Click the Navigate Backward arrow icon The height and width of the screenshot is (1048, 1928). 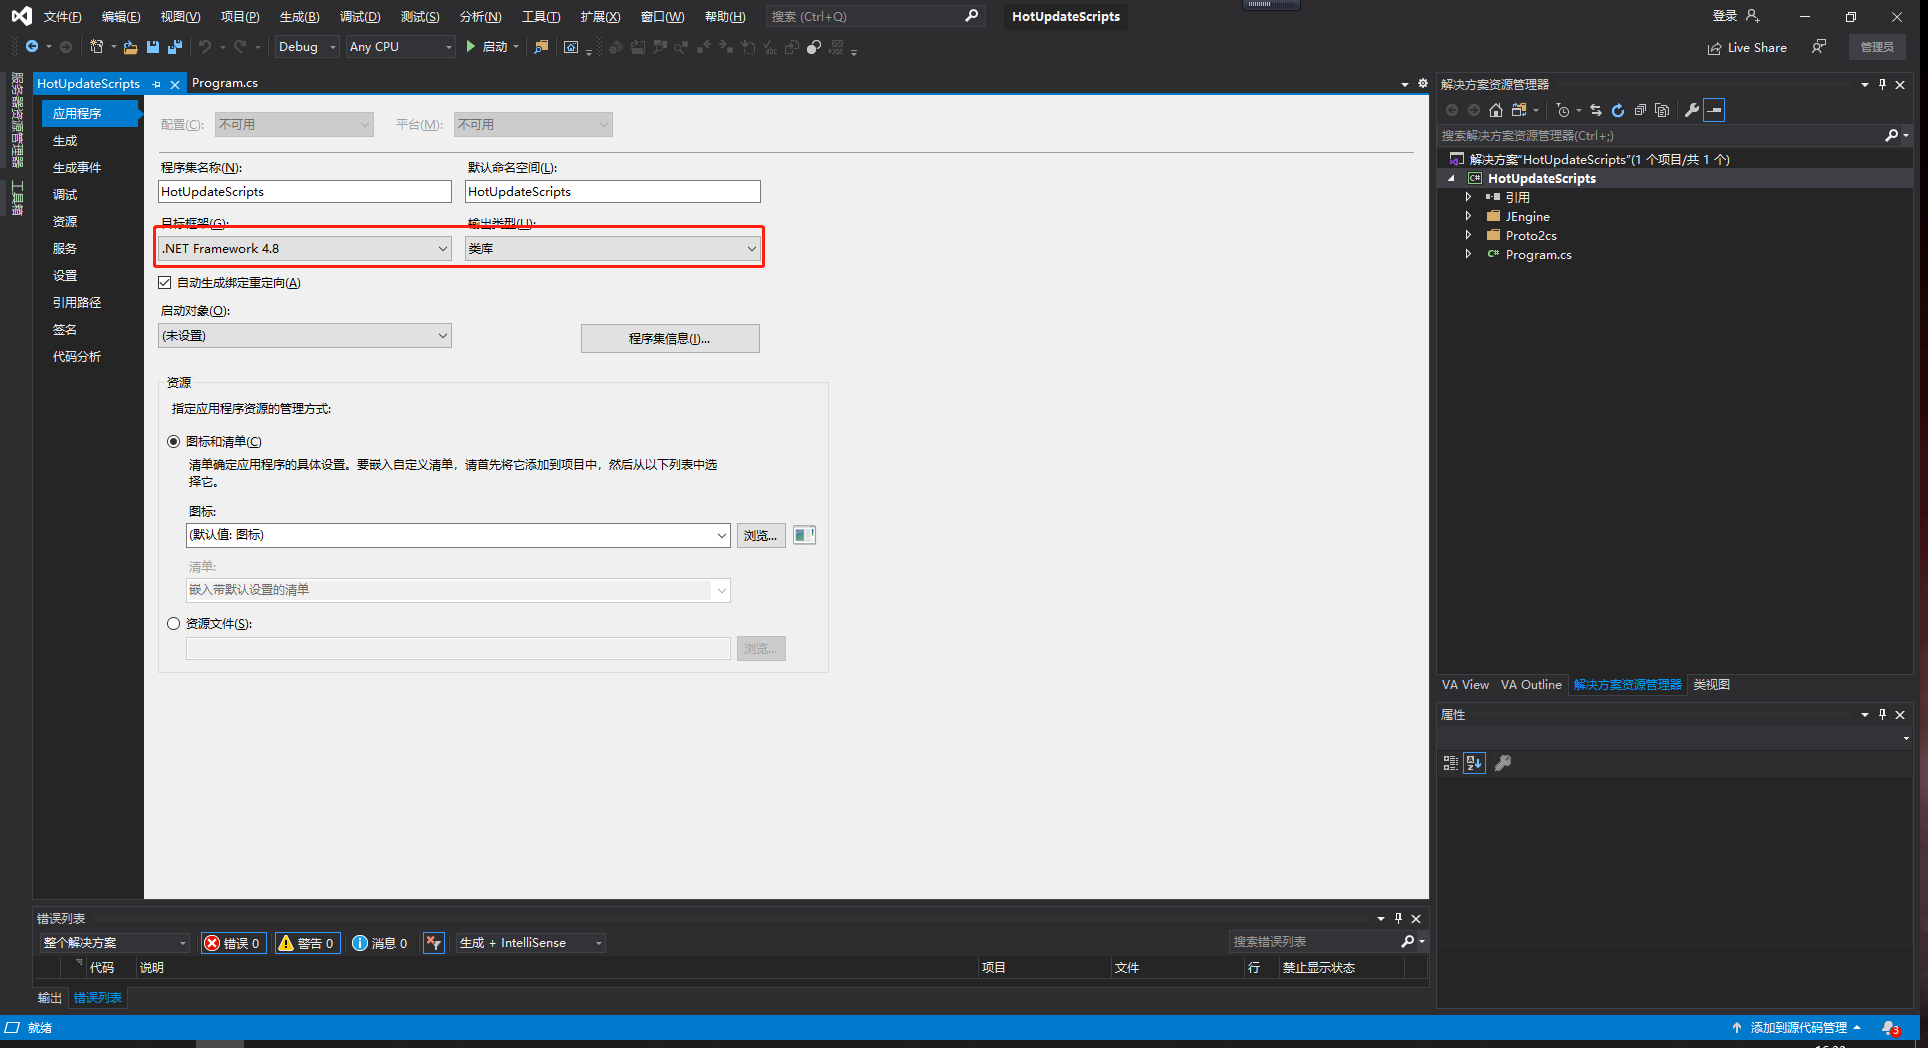tap(32, 46)
